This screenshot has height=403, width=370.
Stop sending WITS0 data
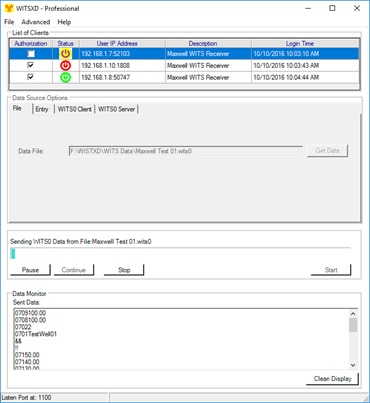click(x=124, y=270)
